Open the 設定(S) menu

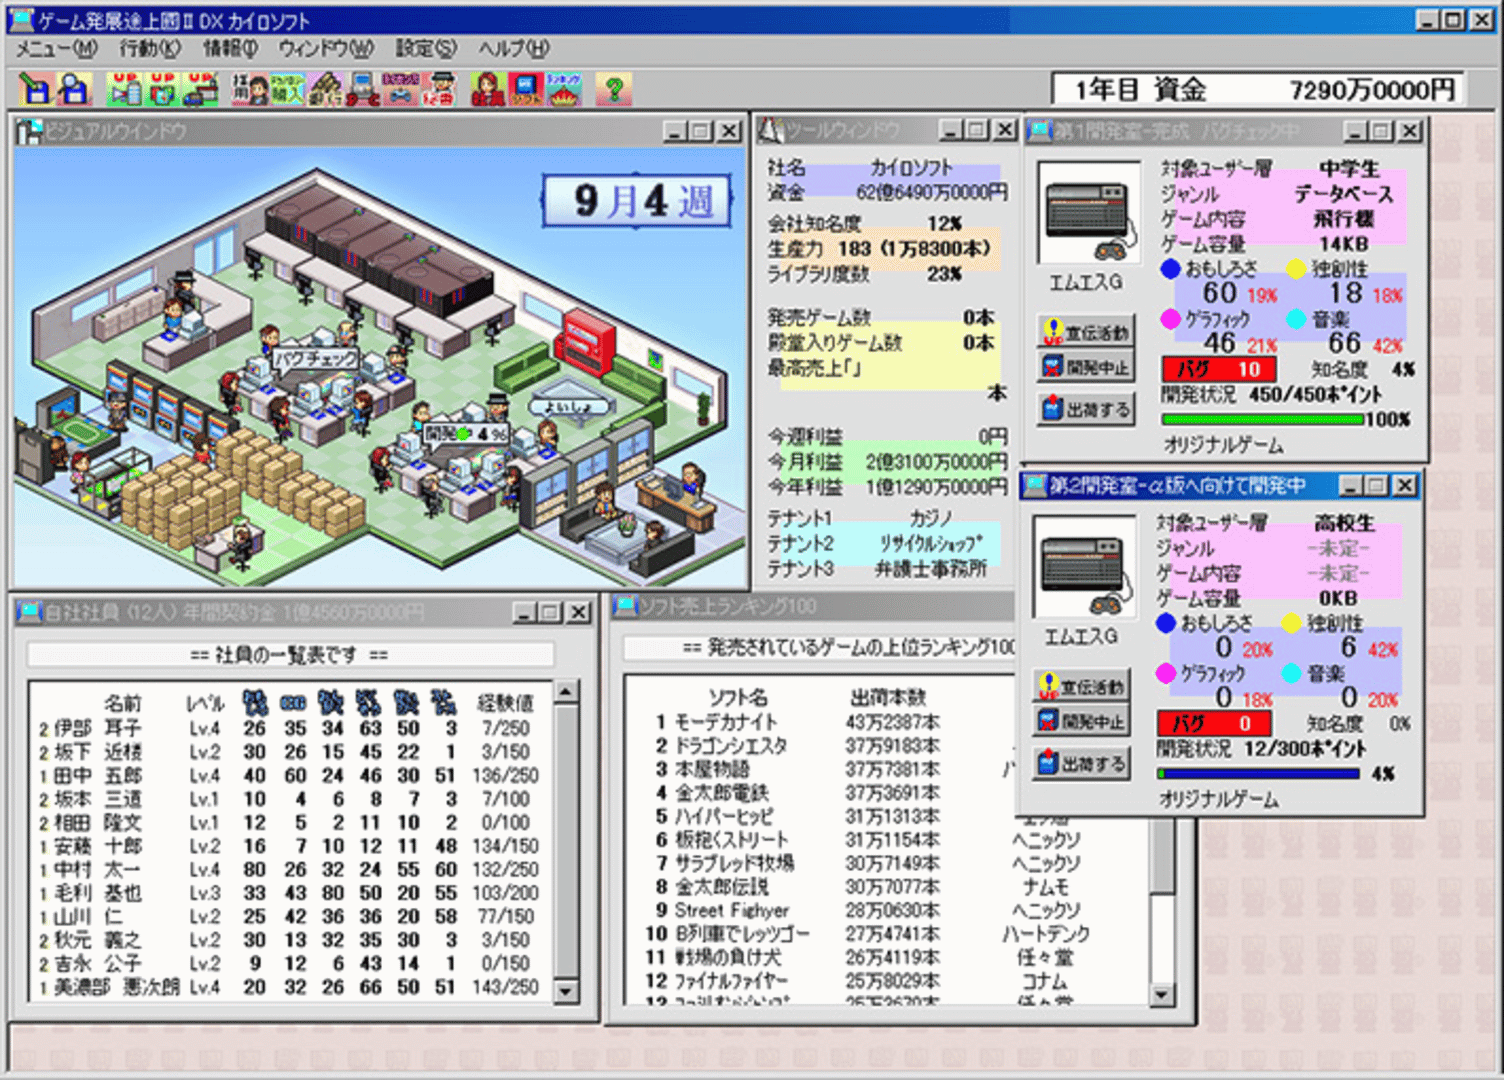pos(425,48)
